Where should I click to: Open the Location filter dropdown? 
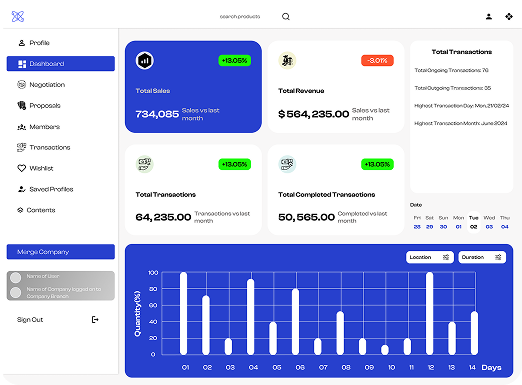coord(430,257)
